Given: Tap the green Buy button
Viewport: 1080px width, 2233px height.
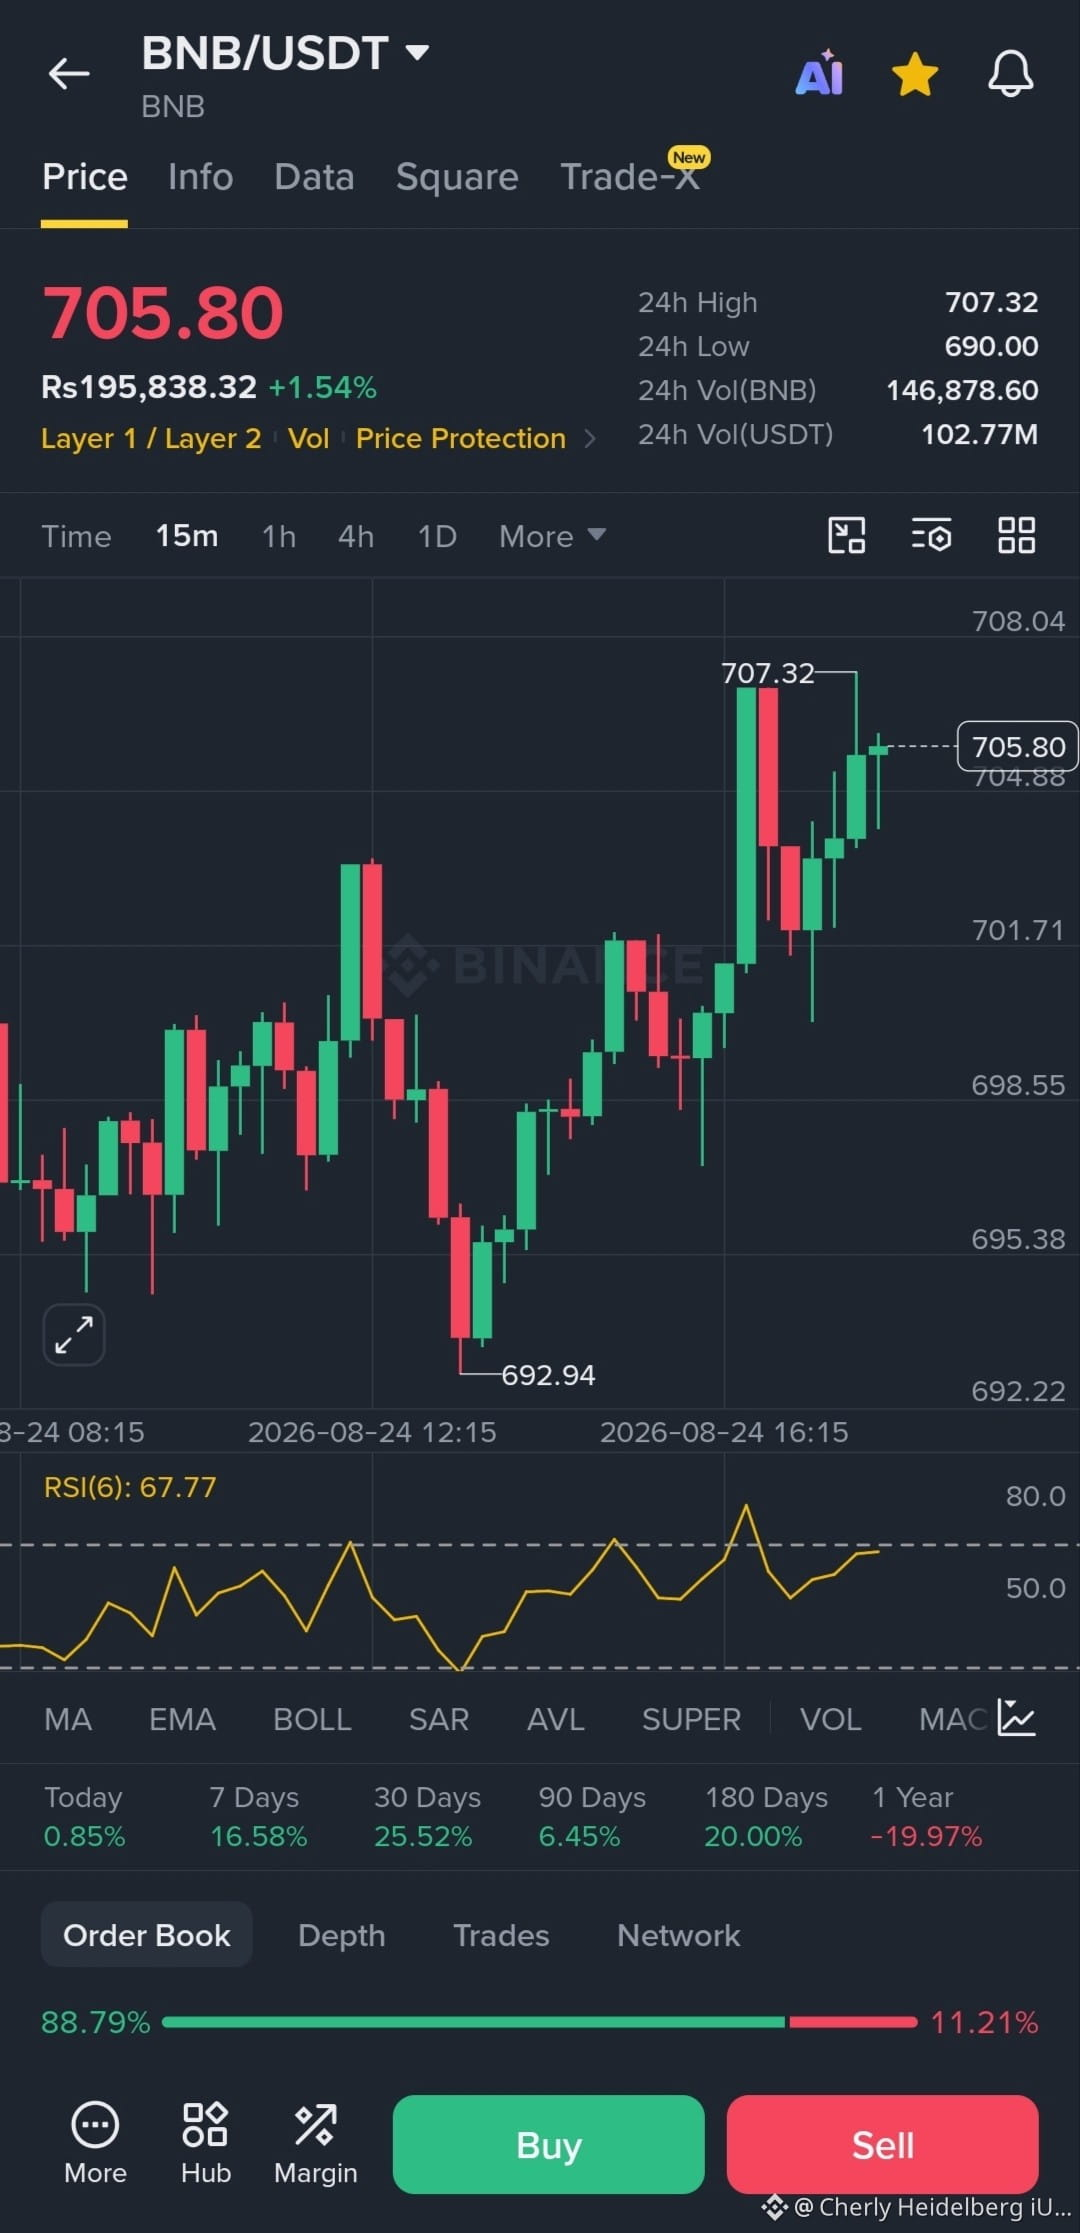Looking at the screenshot, I should [x=549, y=2144].
